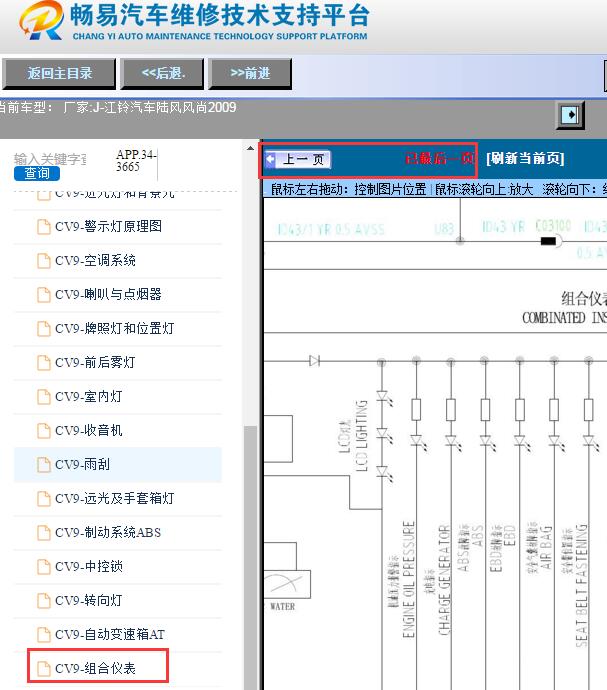Click the document icon beside CV9-喇叭与点烟器
The width and height of the screenshot is (607, 690).
(43, 294)
